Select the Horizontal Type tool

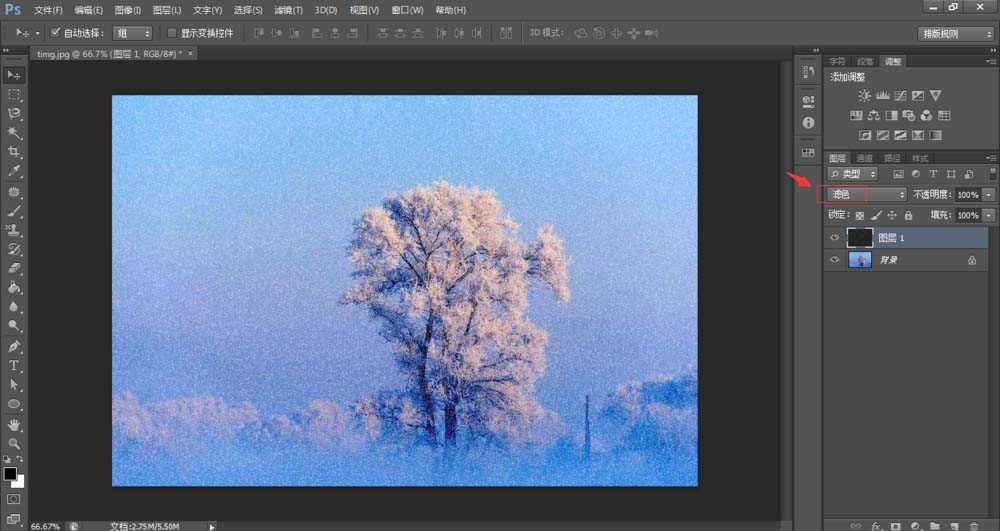13,366
